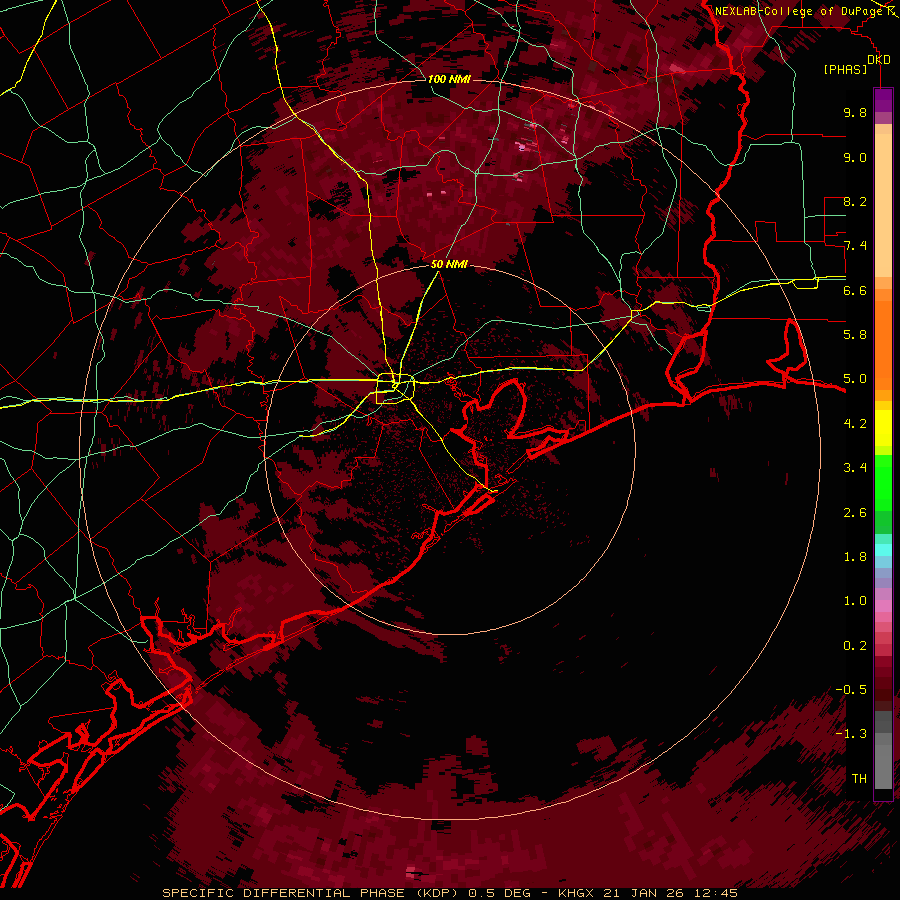Click the [PHAS] unit label
The width and height of the screenshot is (900, 900).
click(845, 69)
